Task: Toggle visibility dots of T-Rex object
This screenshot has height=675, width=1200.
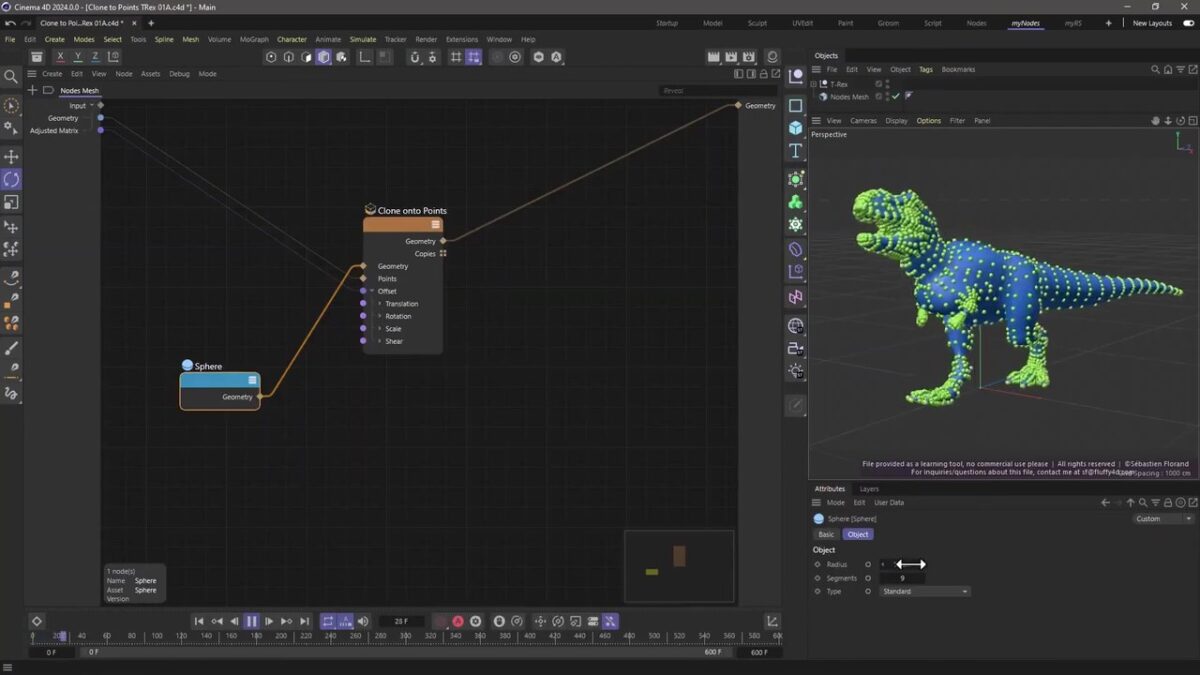Action: tap(887, 84)
